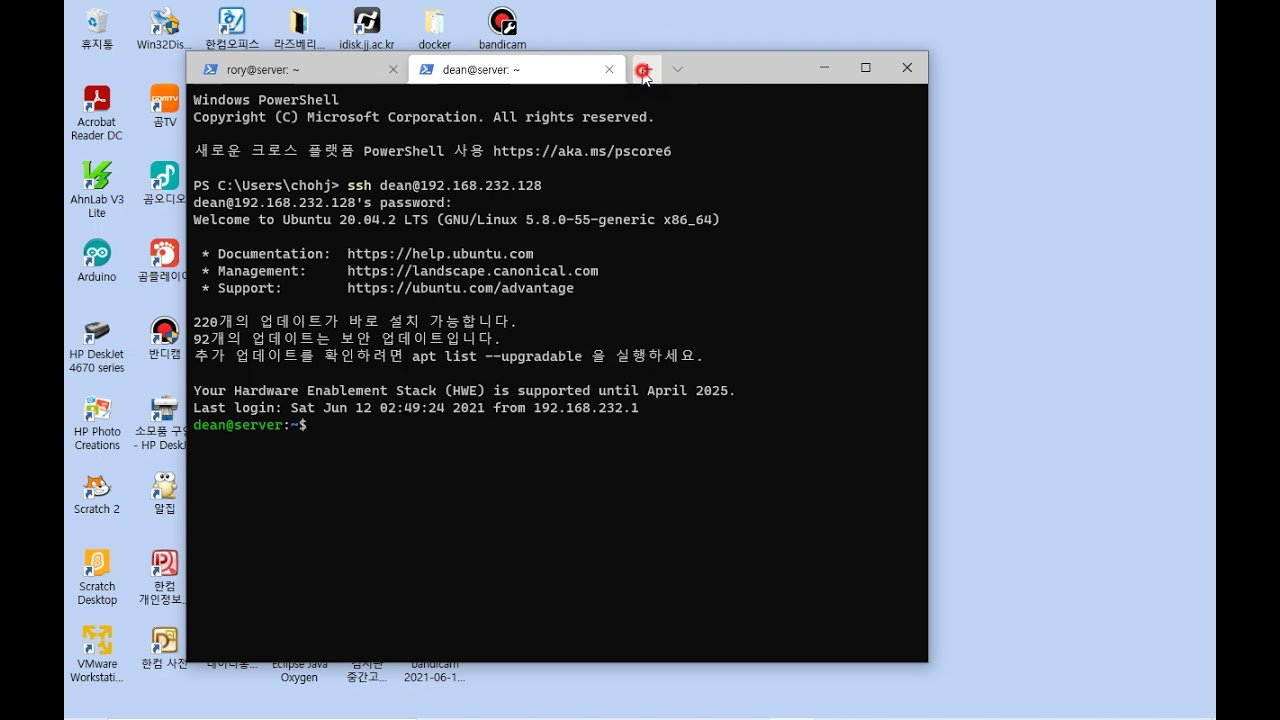
Task: Open the idisk.jj.ac.kr desktop shortcut
Action: (367, 28)
